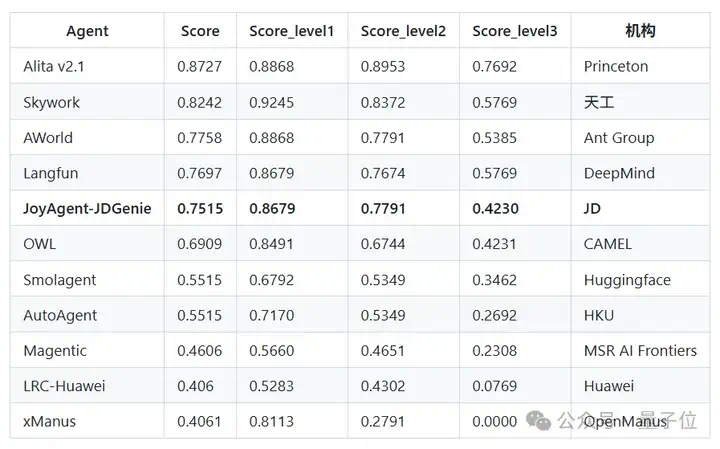
Task: Select the Ant Group organization cell
Action: (619, 138)
